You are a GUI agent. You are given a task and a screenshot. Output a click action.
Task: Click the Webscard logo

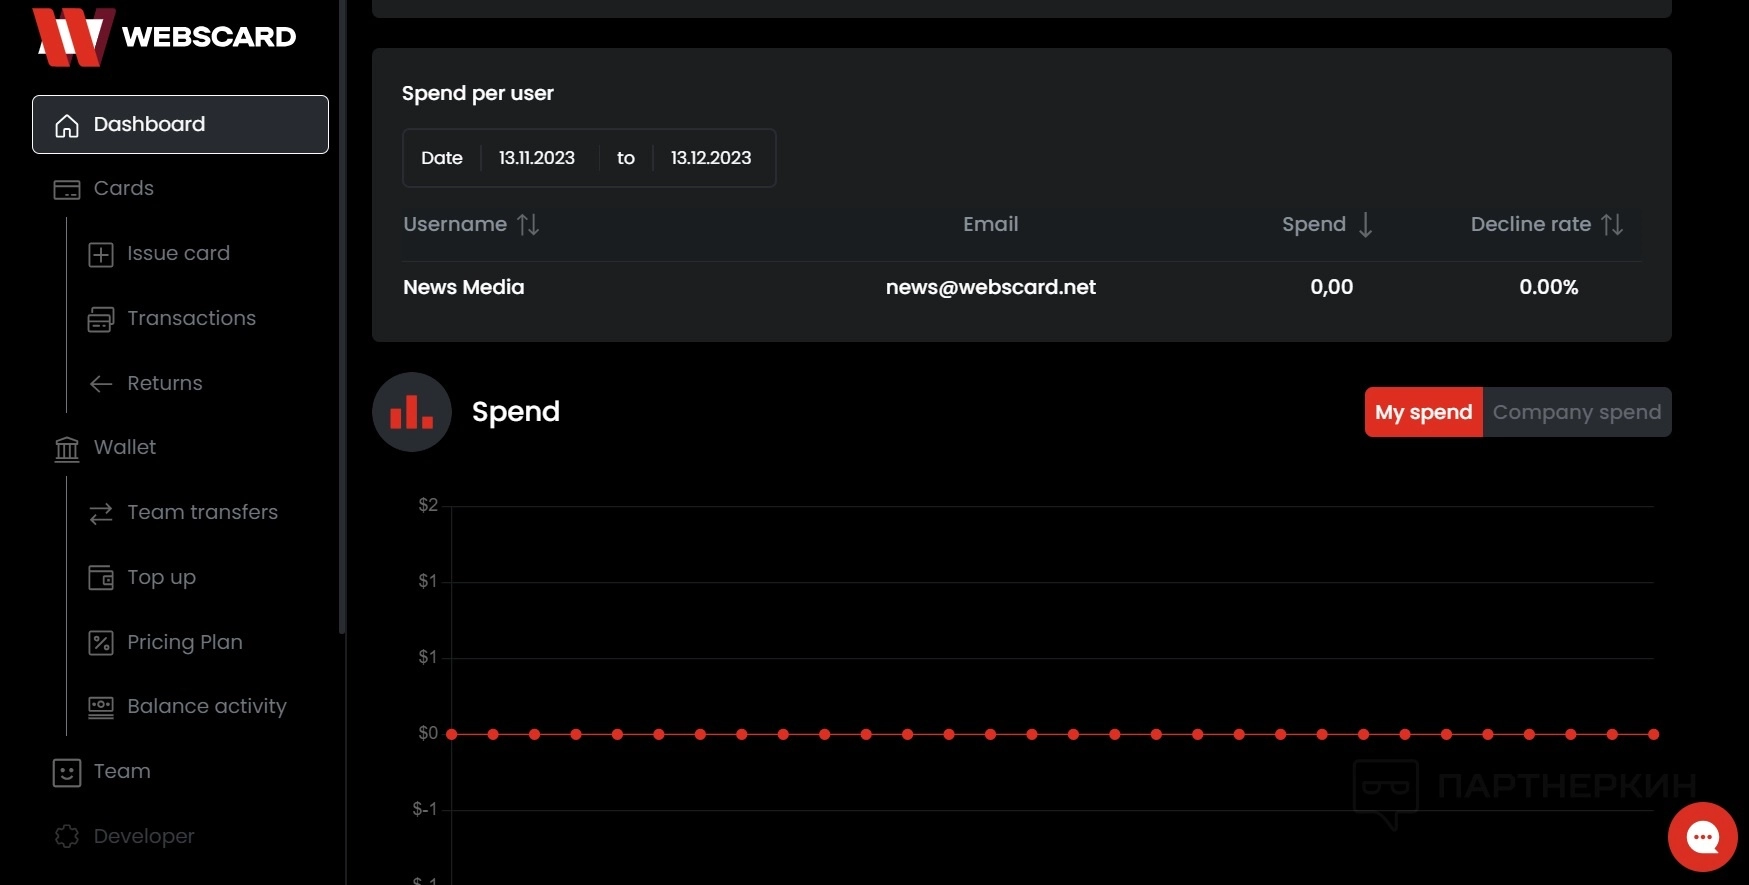(x=164, y=37)
